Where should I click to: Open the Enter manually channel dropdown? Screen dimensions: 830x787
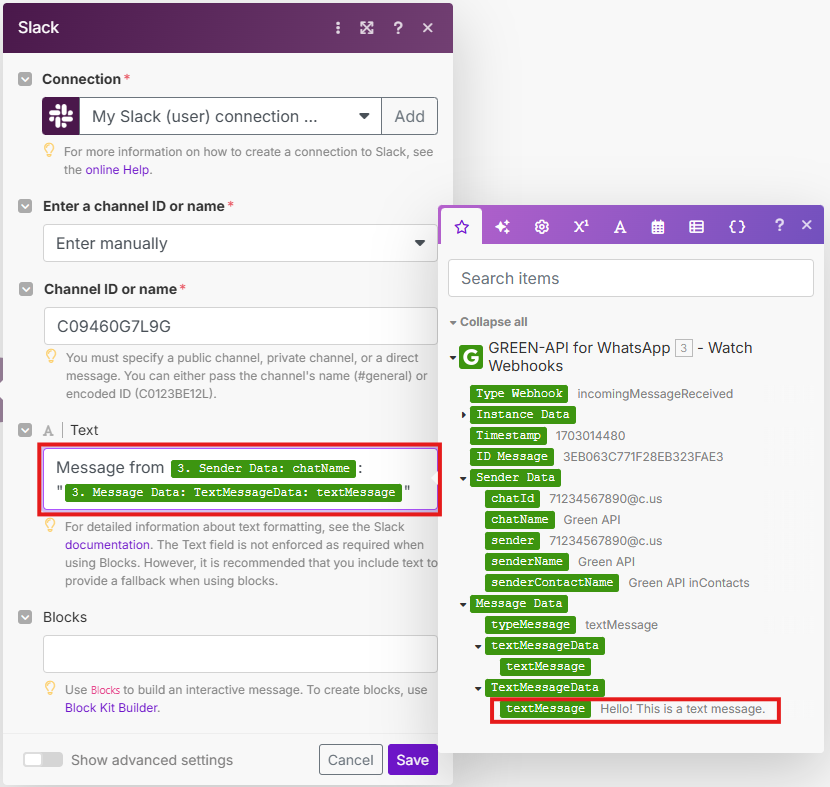coord(240,243)
